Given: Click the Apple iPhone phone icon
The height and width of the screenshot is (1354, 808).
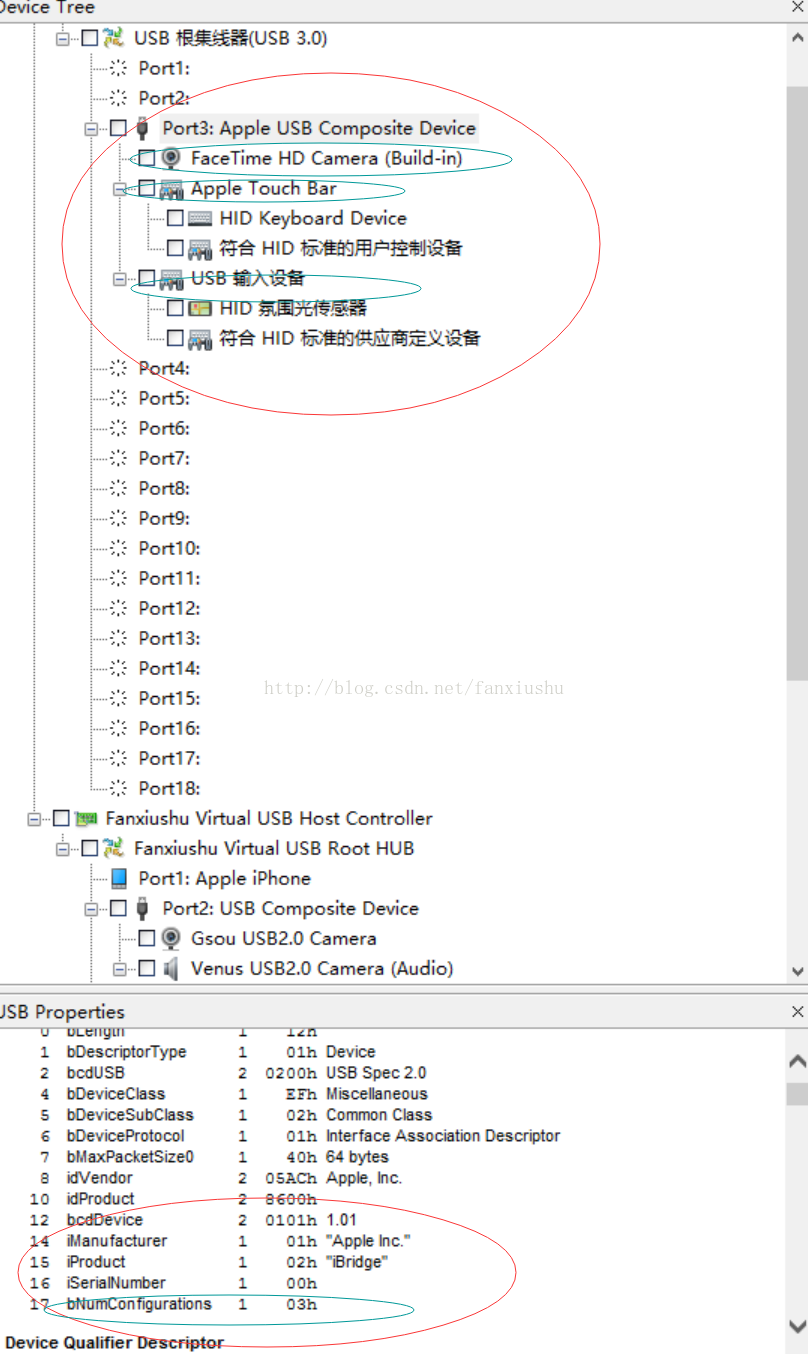Looking at the screenshot, I should point(119,878).
